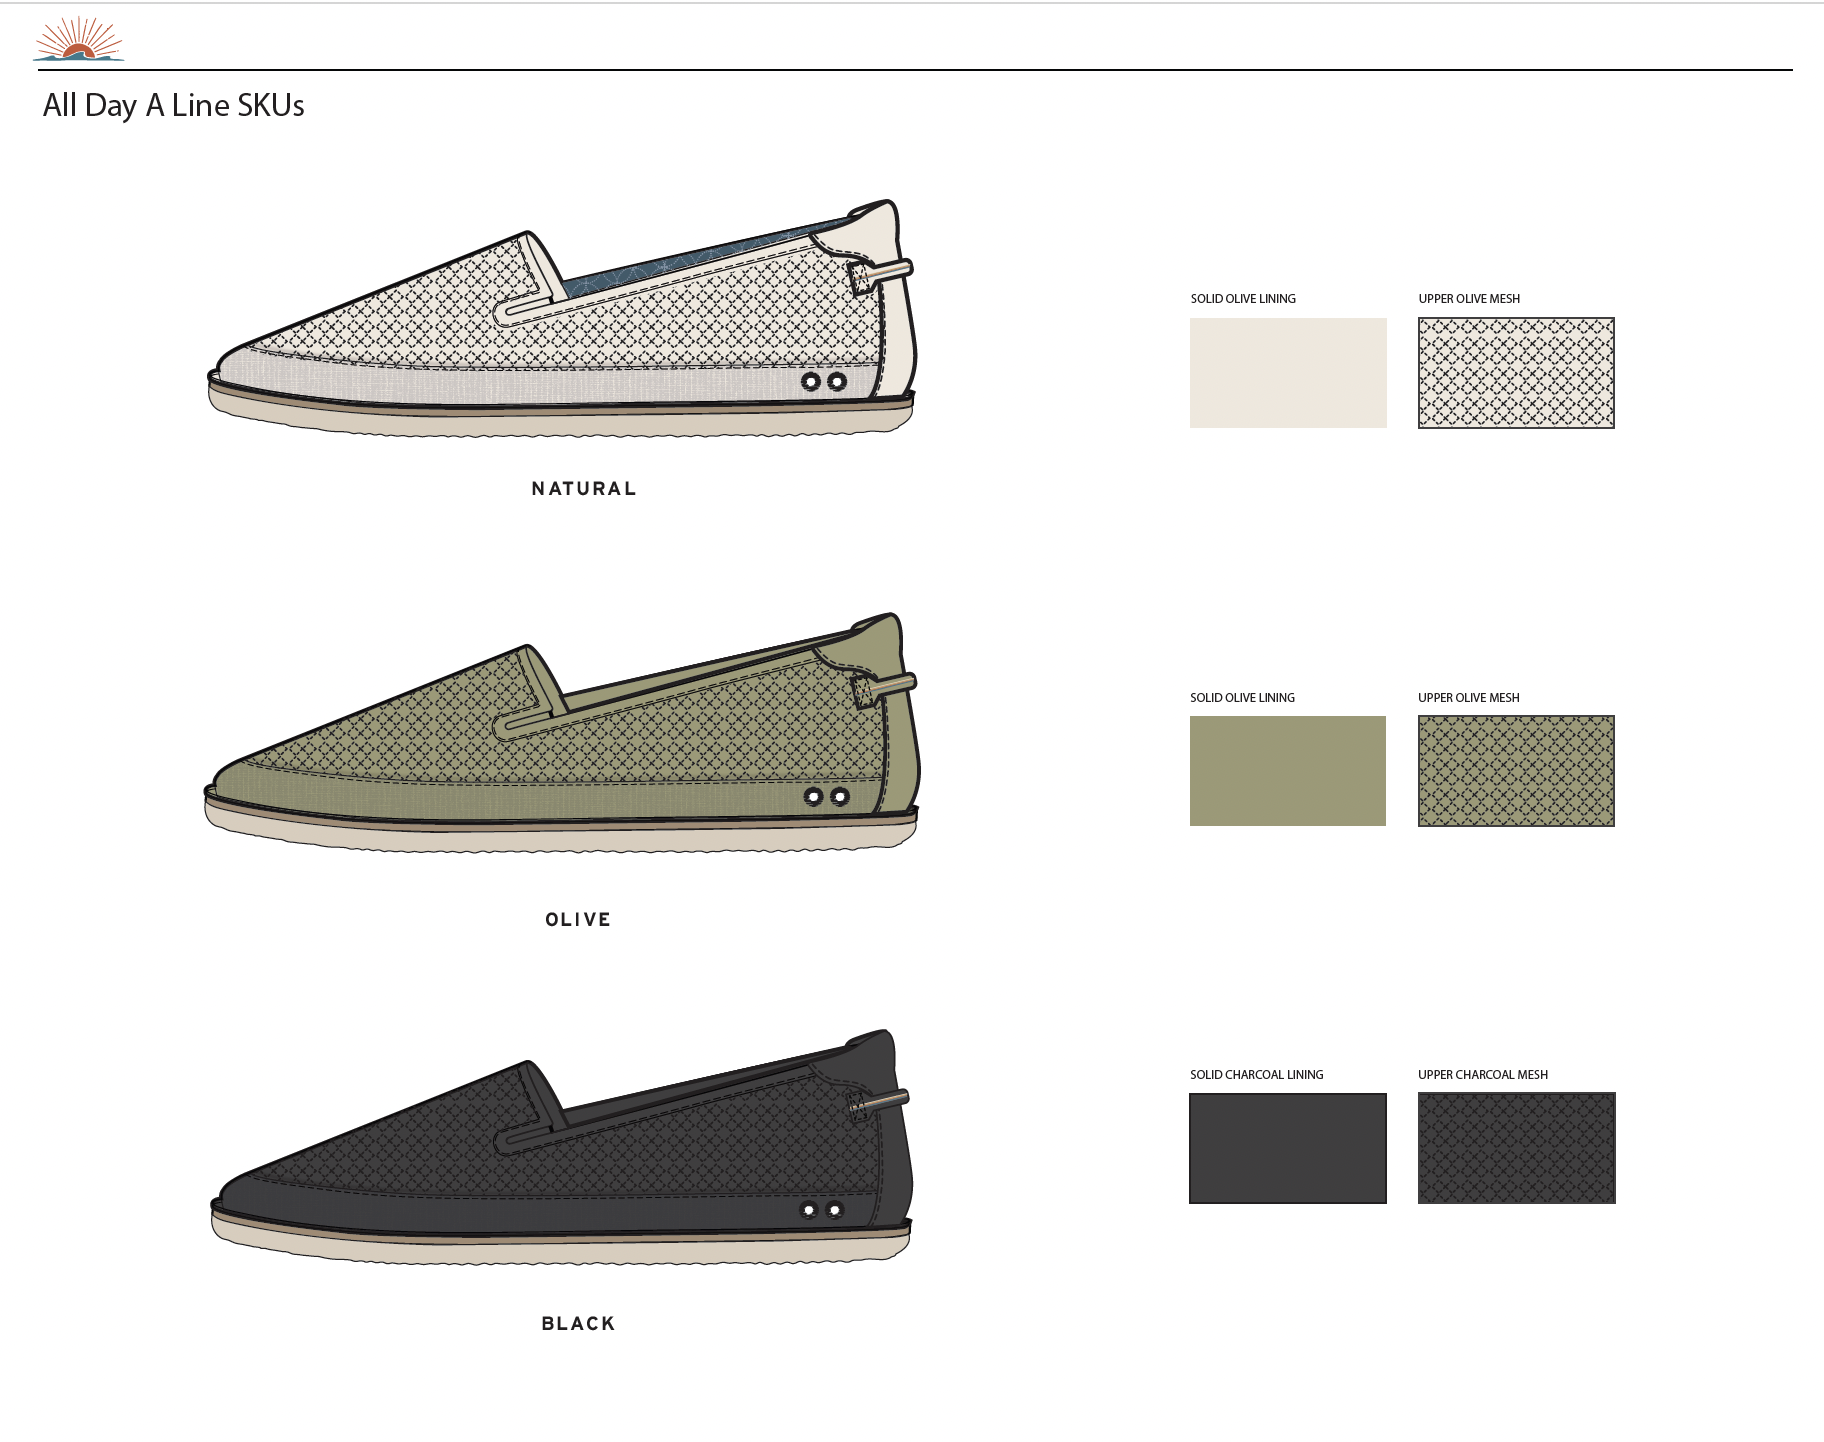
Task: Select the 'All Day A Line SKUs' title
Action: pyautogui.click(x=173, y=106)
